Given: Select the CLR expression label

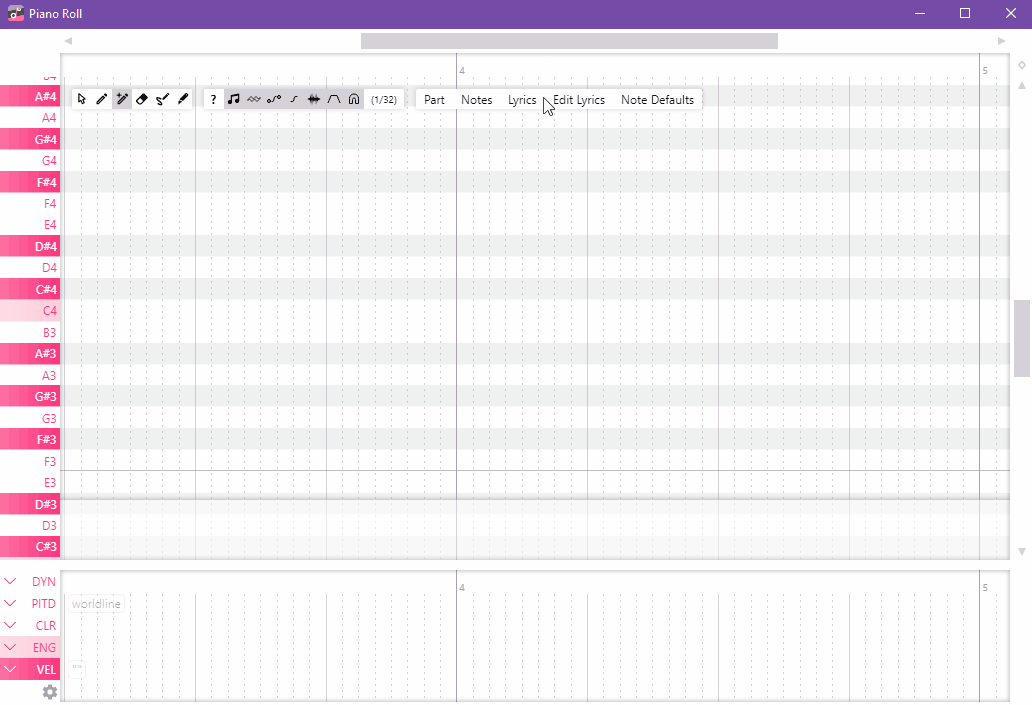Looking at the screenshot, I should point(45,626).
